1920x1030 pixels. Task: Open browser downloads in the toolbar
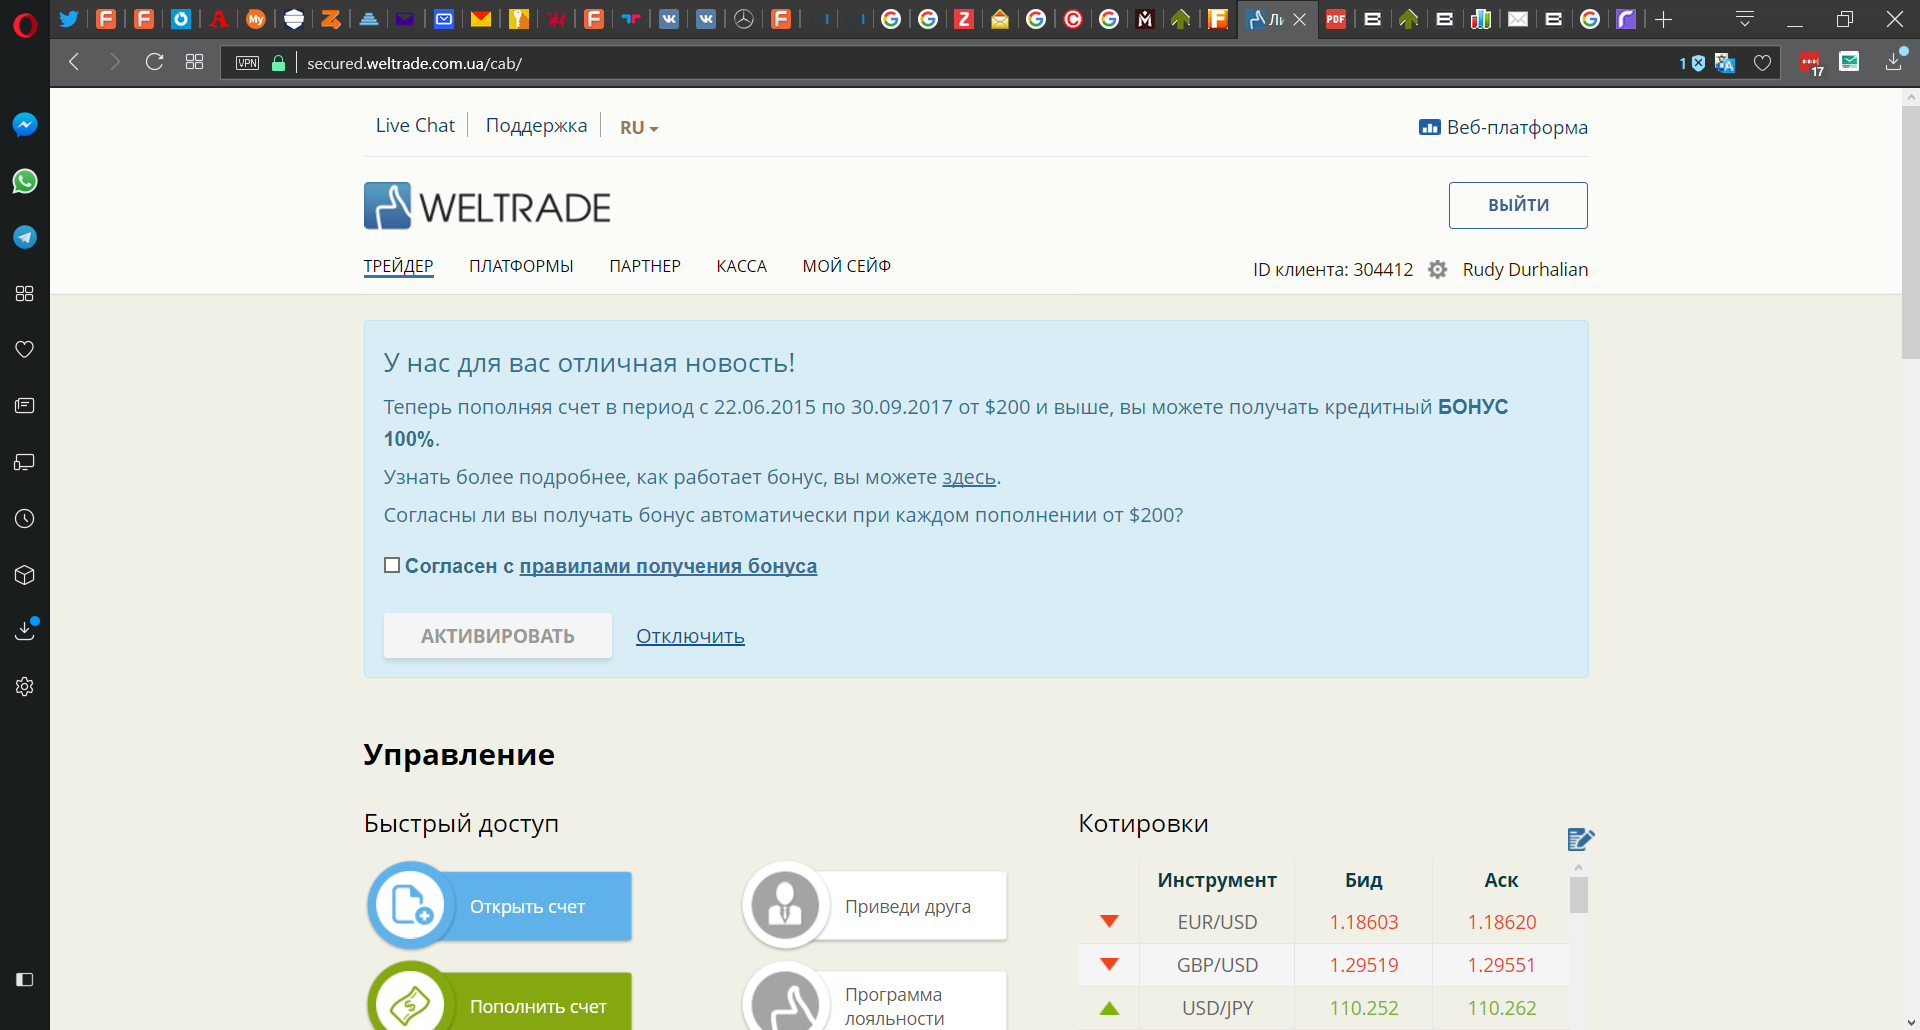click(x=1894, y=62)
